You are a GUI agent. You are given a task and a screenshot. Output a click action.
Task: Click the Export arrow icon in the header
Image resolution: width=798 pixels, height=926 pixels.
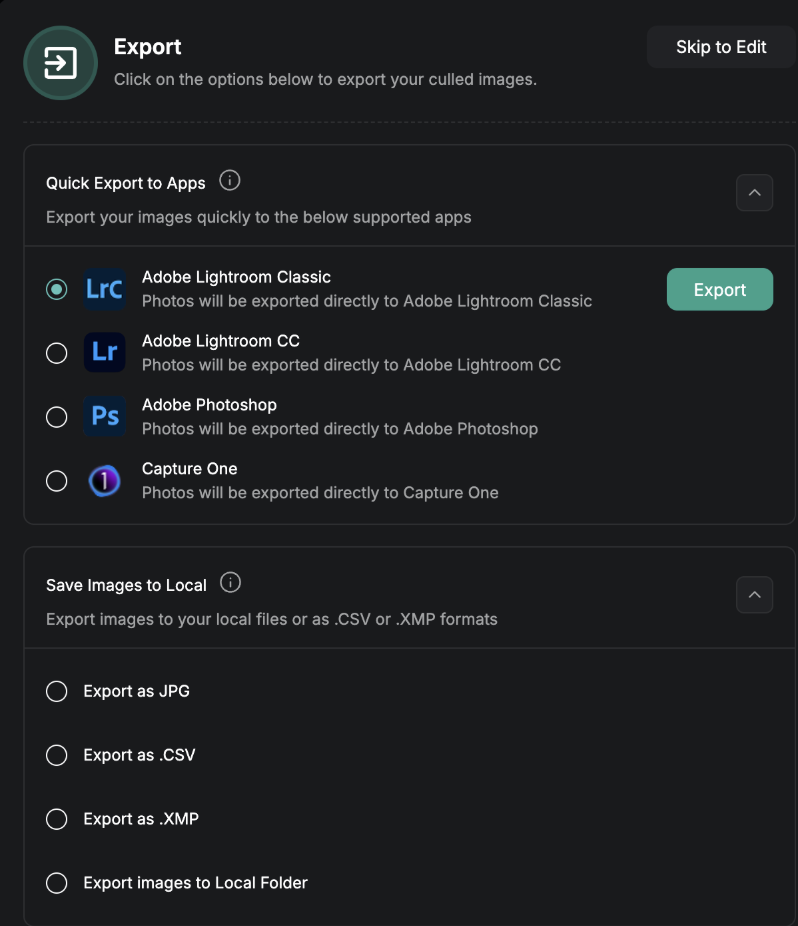point(58,63)
